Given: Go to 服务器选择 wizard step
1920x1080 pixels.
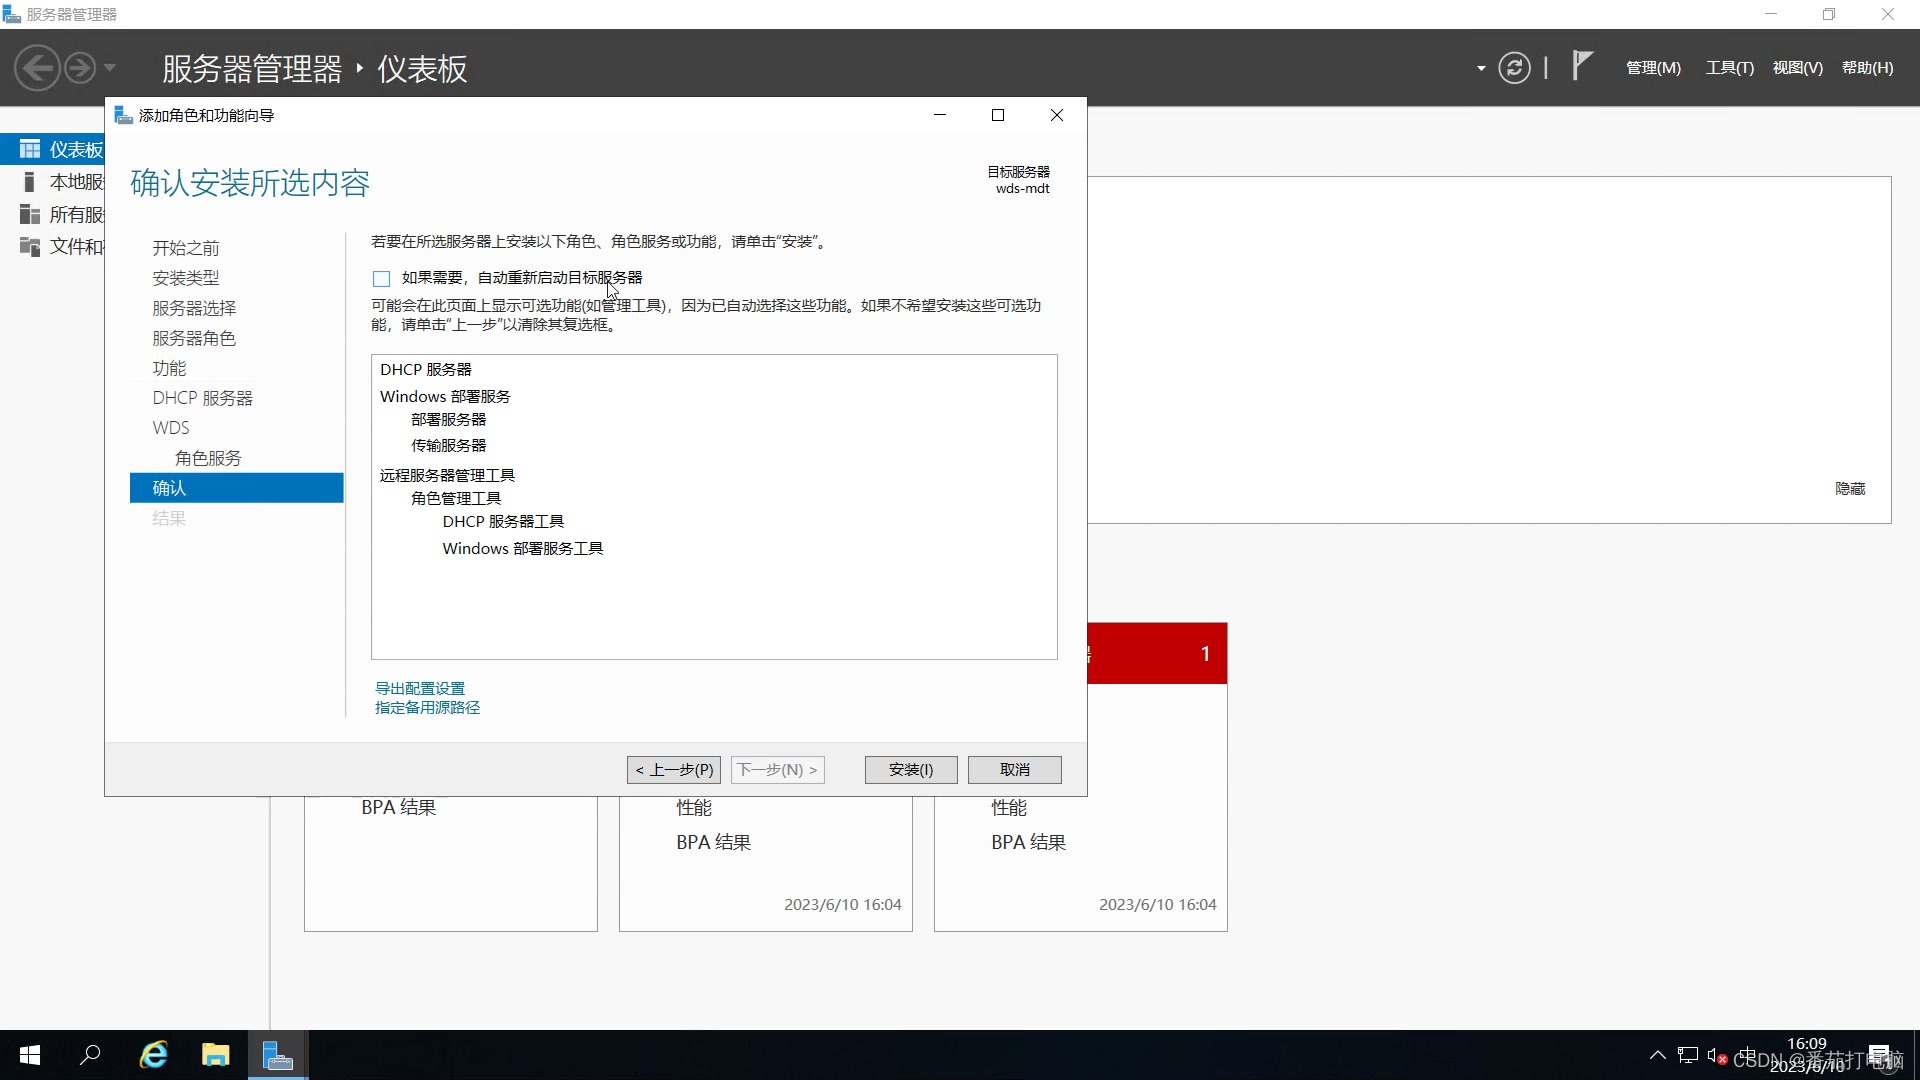Looking at the screenshot, I should 194,308.
